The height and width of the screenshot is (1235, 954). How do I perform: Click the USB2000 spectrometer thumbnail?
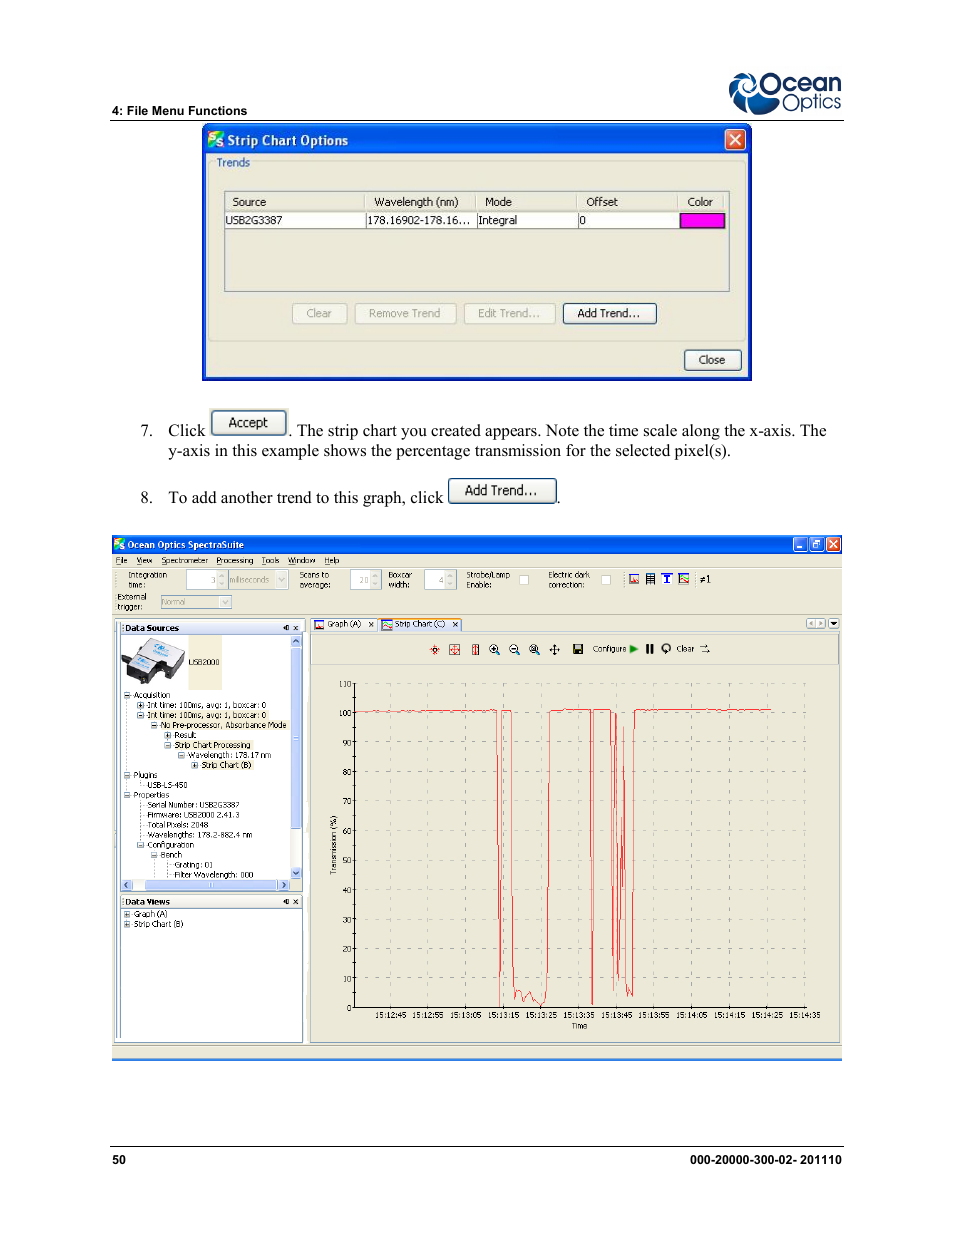coord(153,661)
